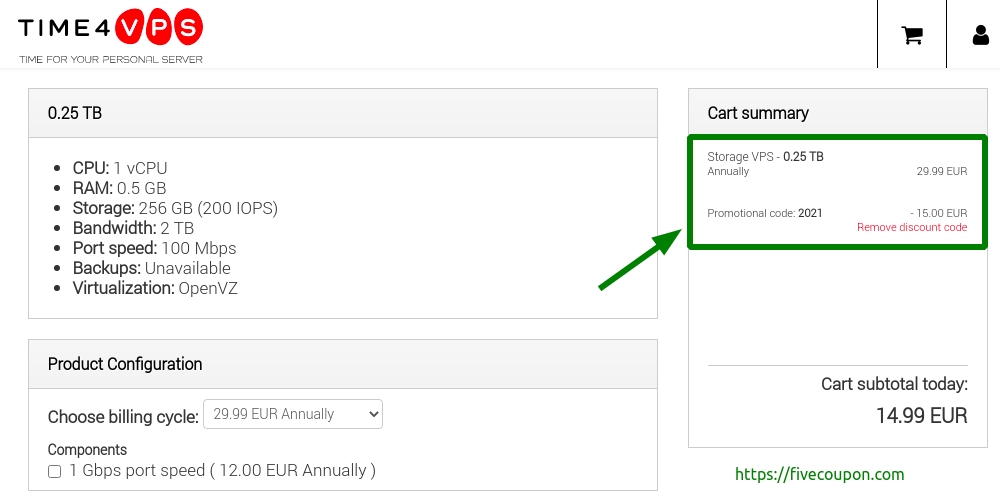Click the Promotional code 2021 text

pyautogui.click(x=765, y=213)
